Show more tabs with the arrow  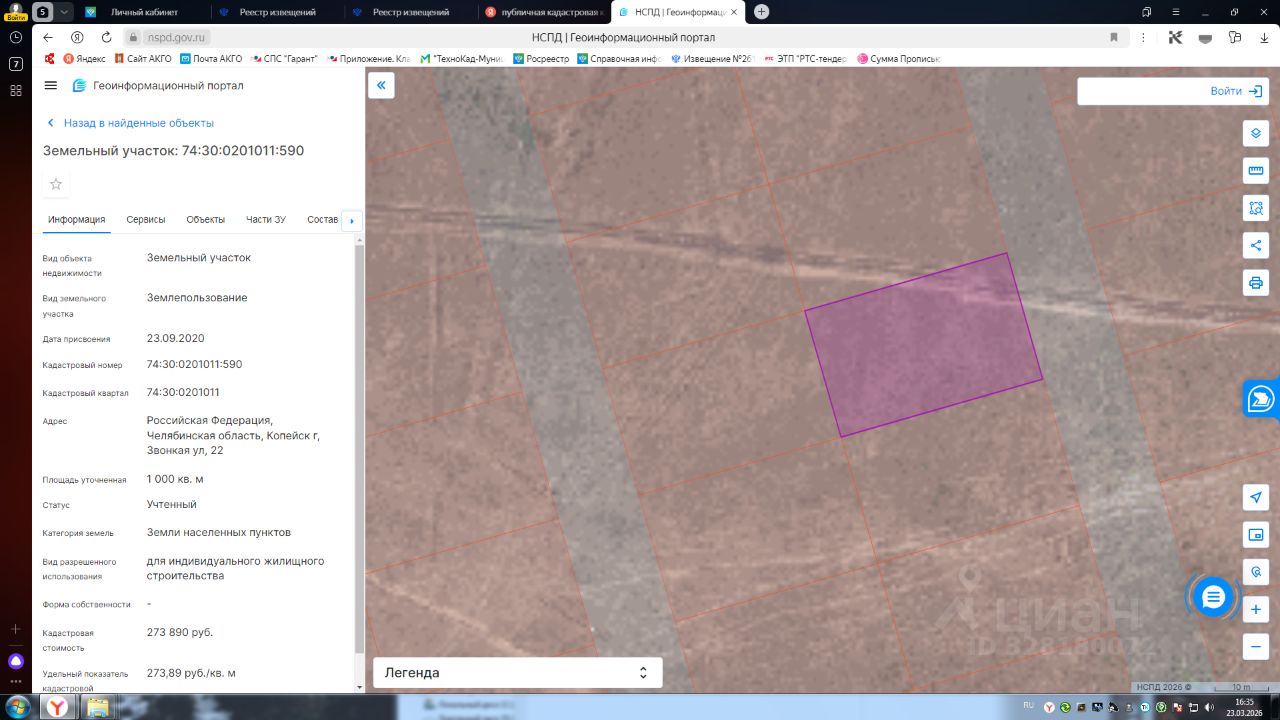pos(351,220)
